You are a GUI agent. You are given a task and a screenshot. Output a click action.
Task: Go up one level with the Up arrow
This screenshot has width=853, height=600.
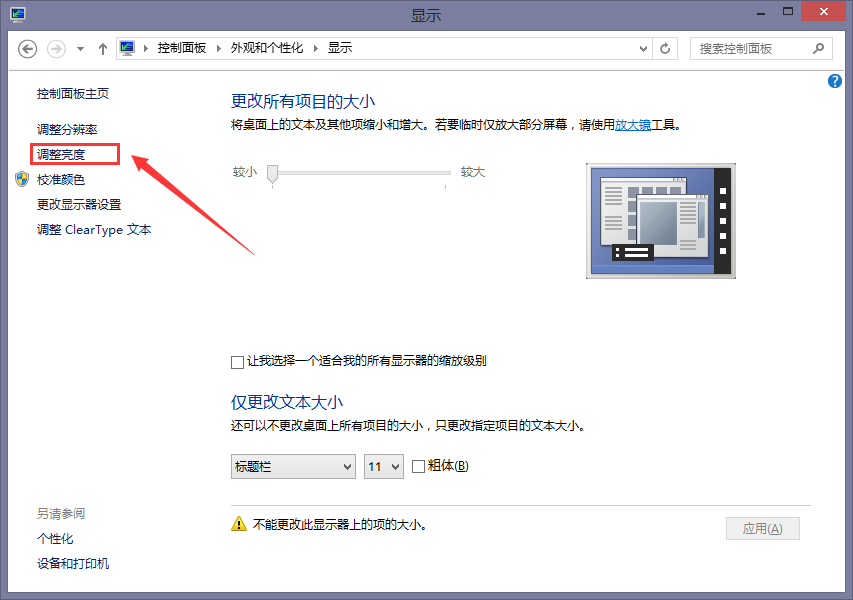(x=102, y=49)
